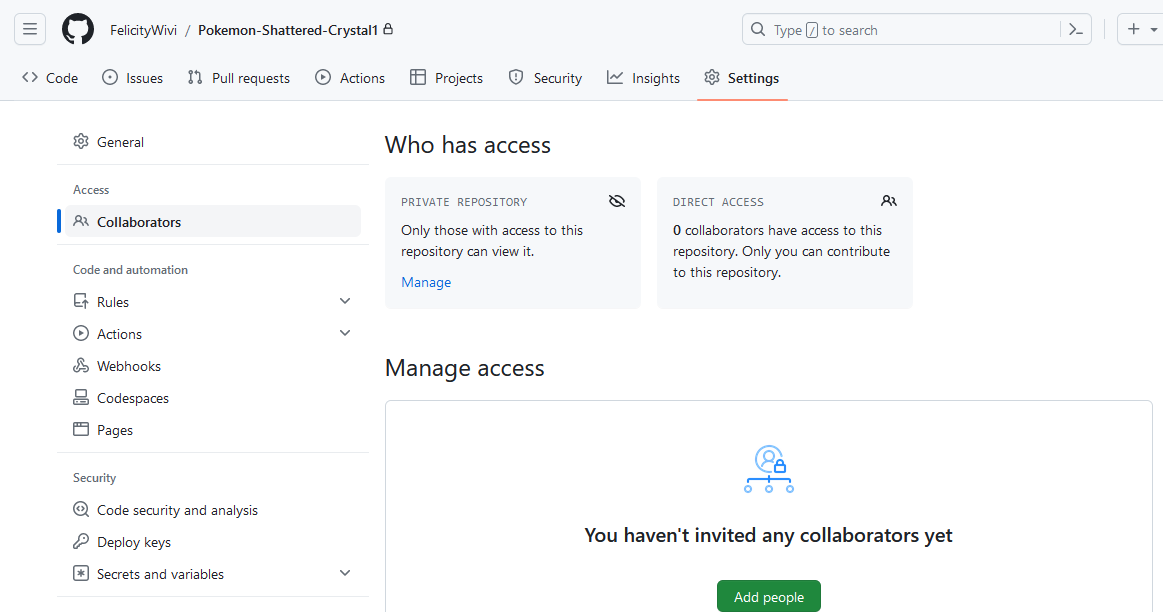Switch to the Pull requests tab
Screen dimensions: 1163x612
pos(239,78)
